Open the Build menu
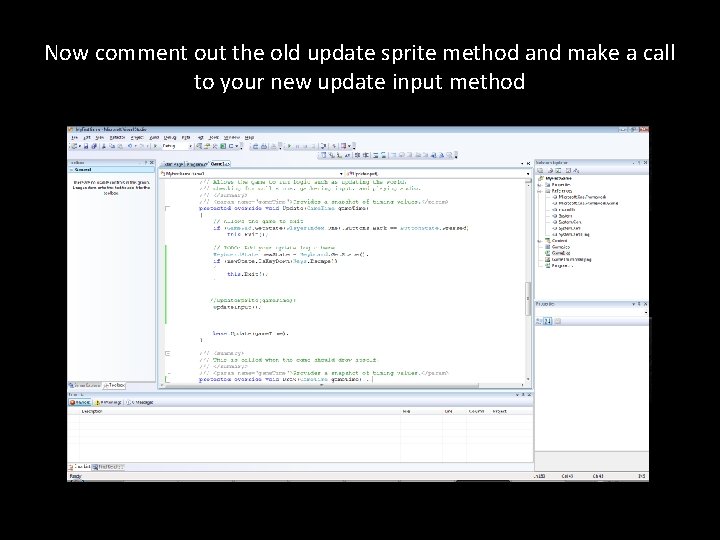Viewport: 720px width, 540px height. coord(154,137)
